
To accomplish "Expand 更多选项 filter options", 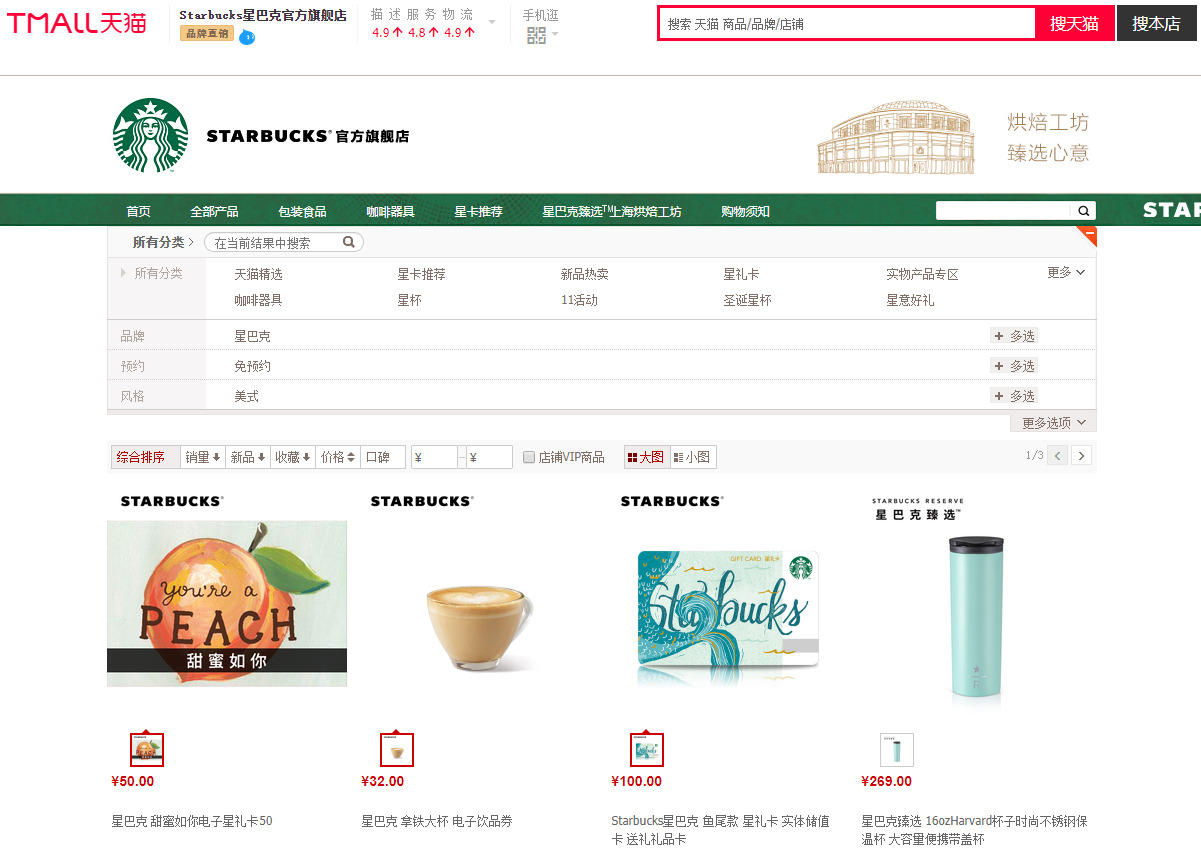I will [1053, 422].
